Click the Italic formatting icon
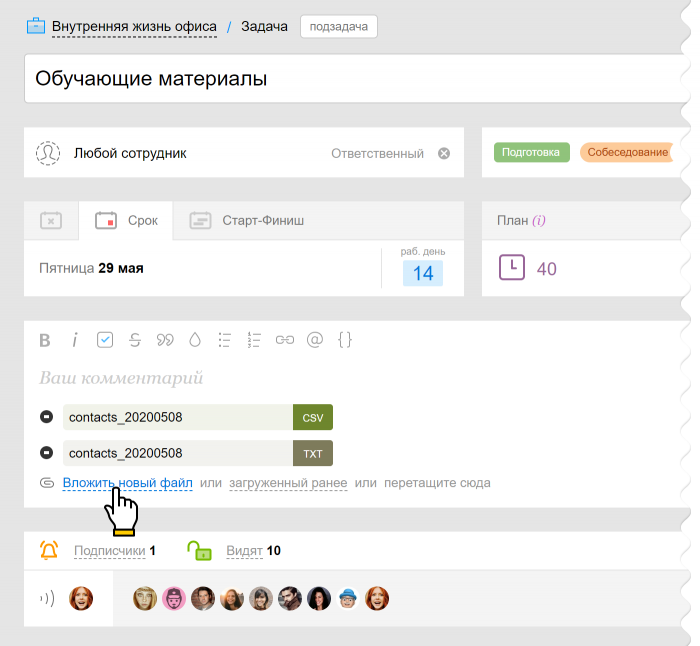 74,340
